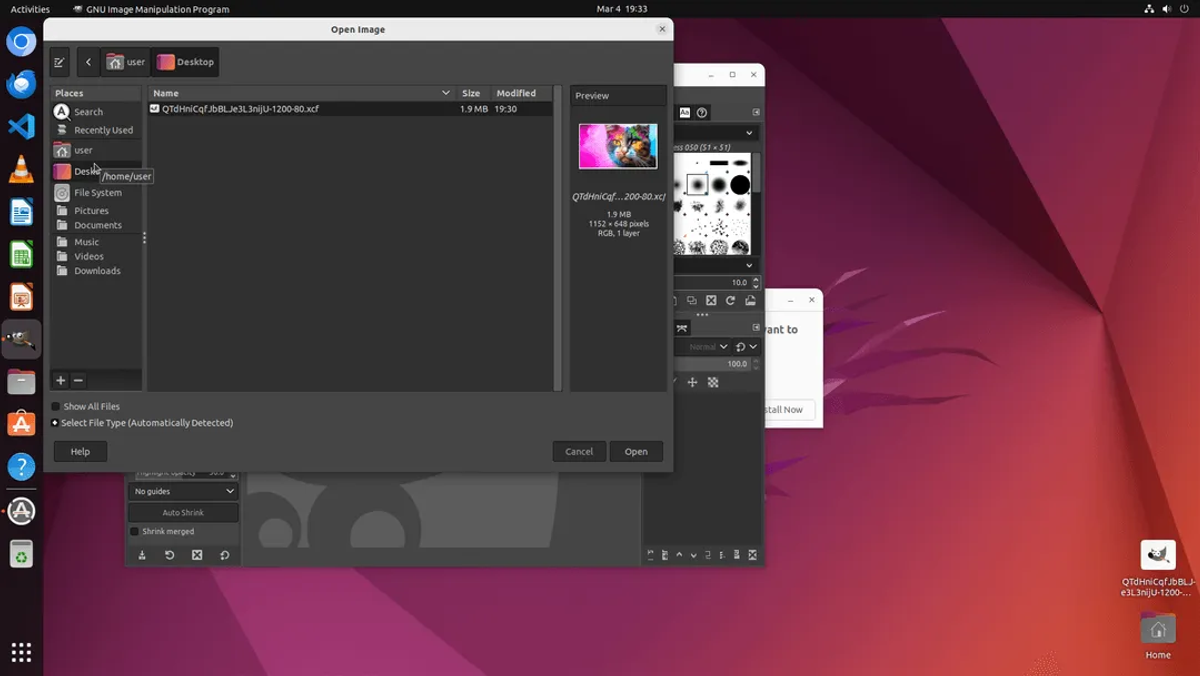Image resolution: width=1200 pixels, height=676 pixels.
Task: Click the cat image preview thumbnail
Action: [x=618, y=146]
